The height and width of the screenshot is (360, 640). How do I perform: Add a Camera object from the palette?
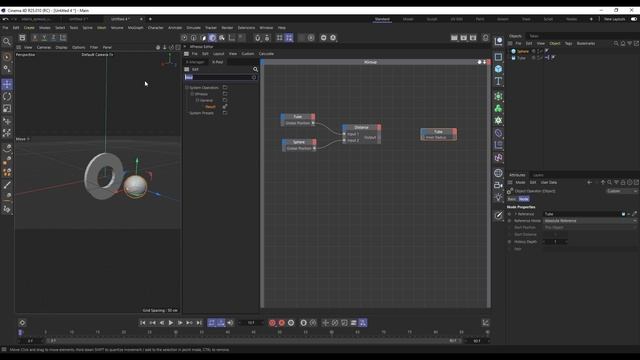[498, 185]
